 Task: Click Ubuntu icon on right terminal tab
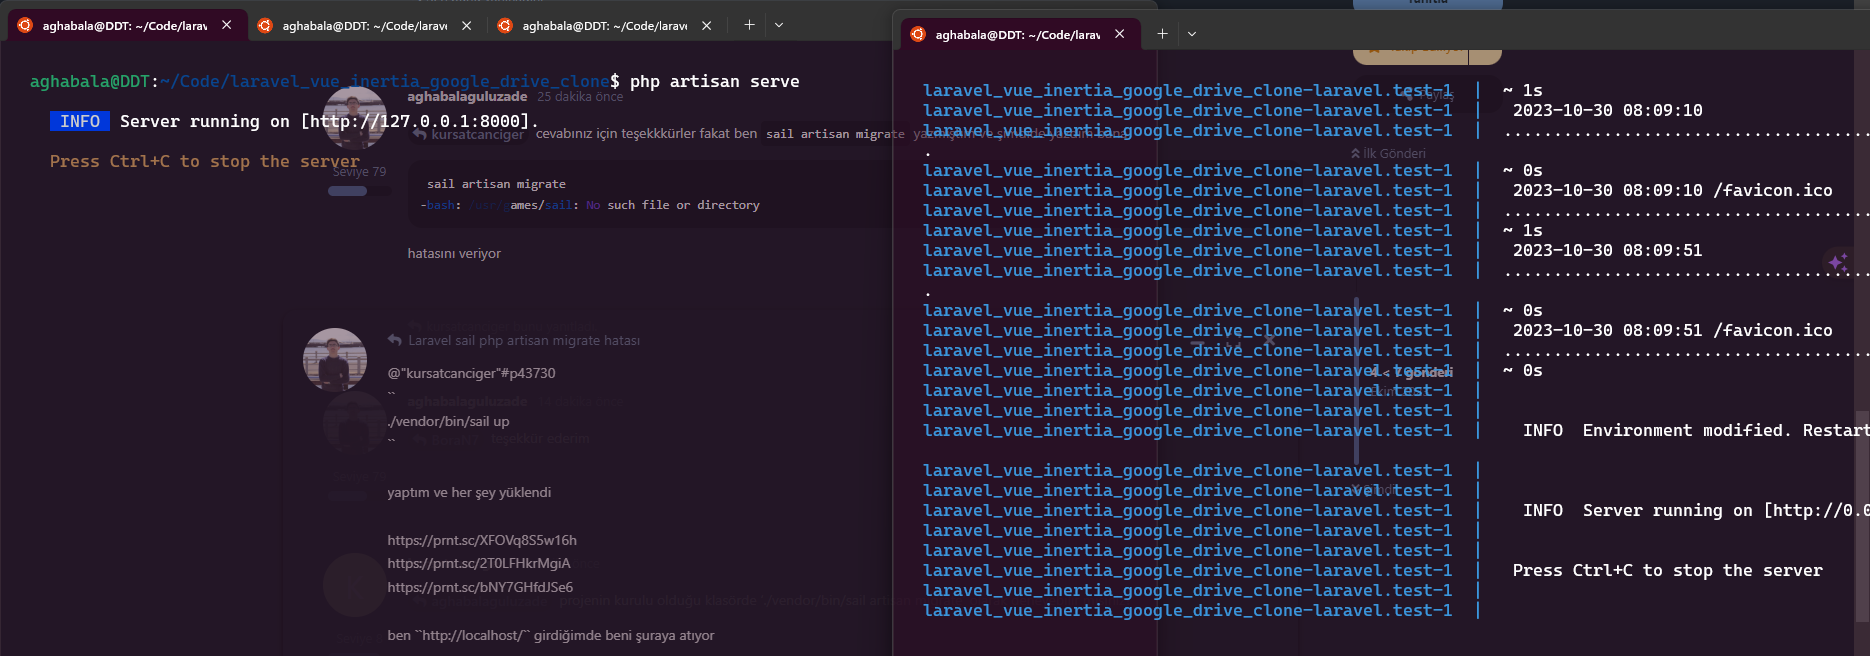click(x=918, y=34)
